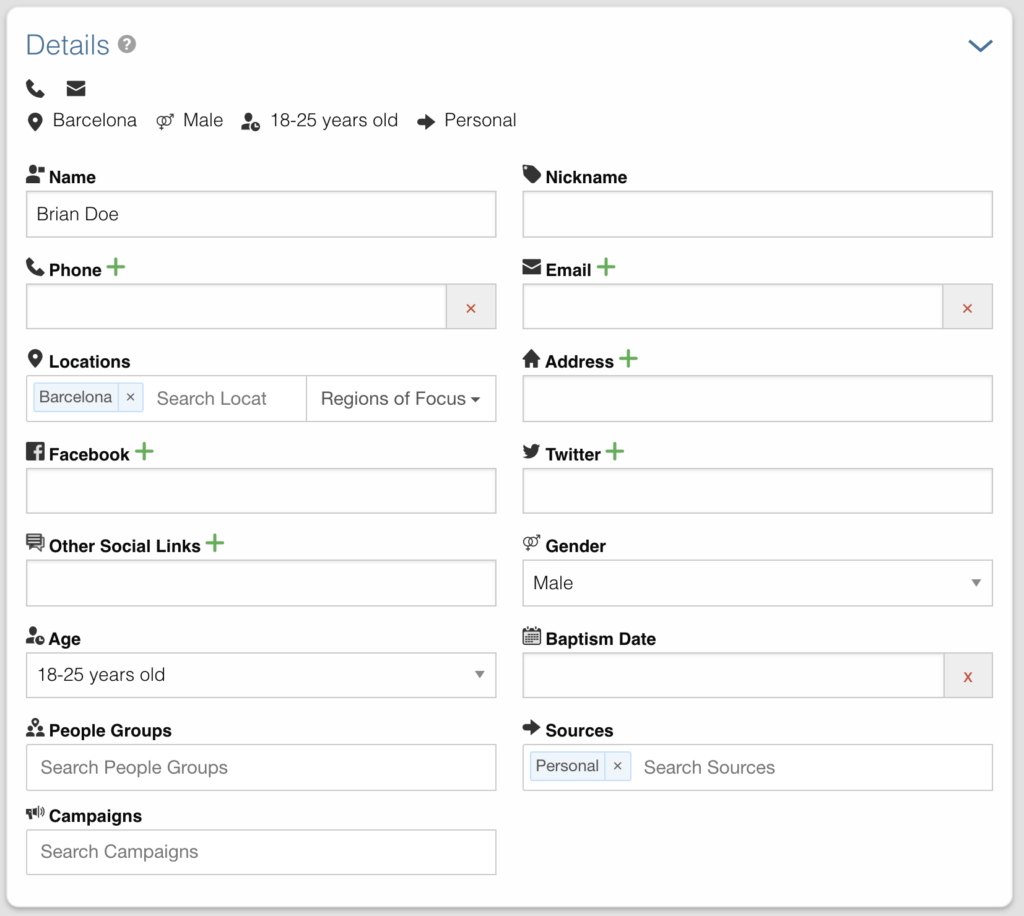The image size is (1024, 916).
Task: Click the phone icon under Details heading
Action: [35, 88]
